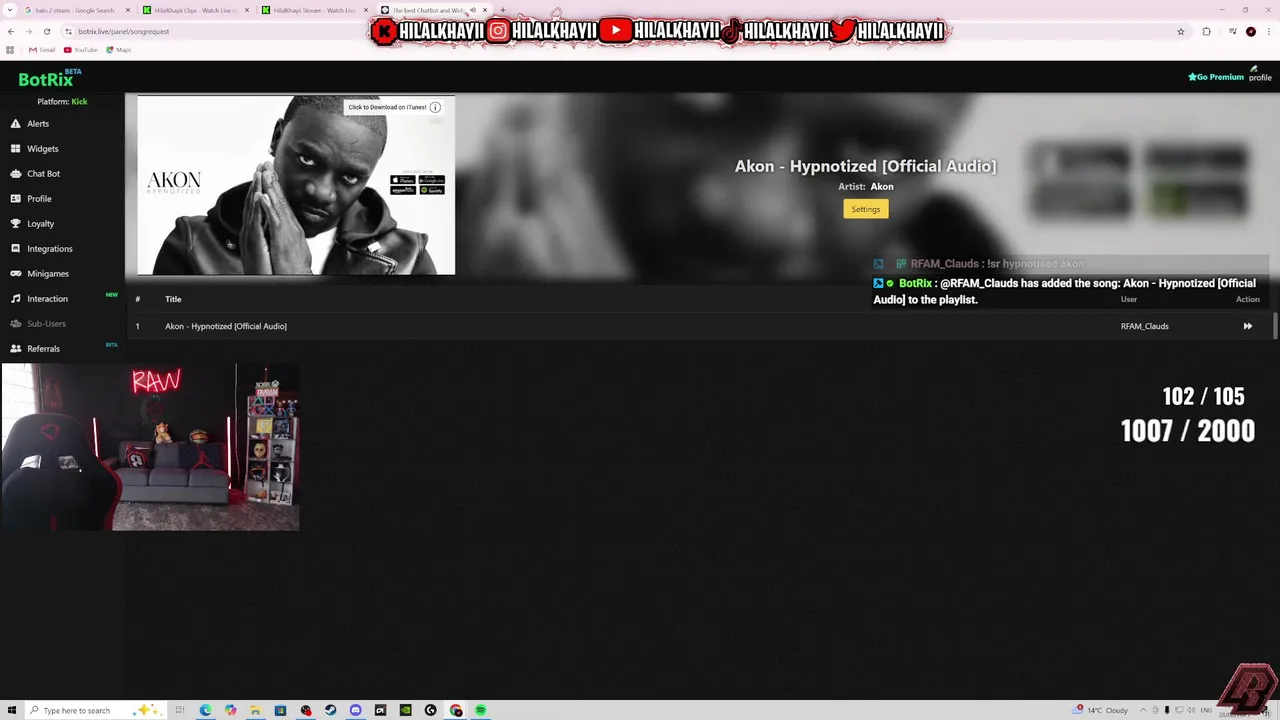Viewport: 1280px width, 720px height.
Task: Open the media controls icon in toolbar
Action: pos(1231,31)
